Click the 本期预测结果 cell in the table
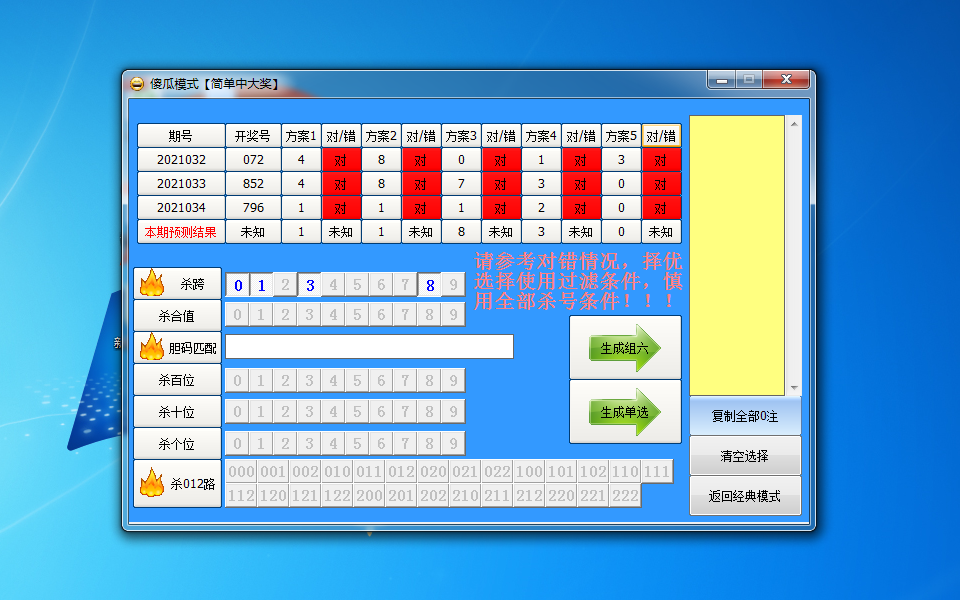This screenshot has width=960, height=600. pyautogui.click(x=180, y=231)
